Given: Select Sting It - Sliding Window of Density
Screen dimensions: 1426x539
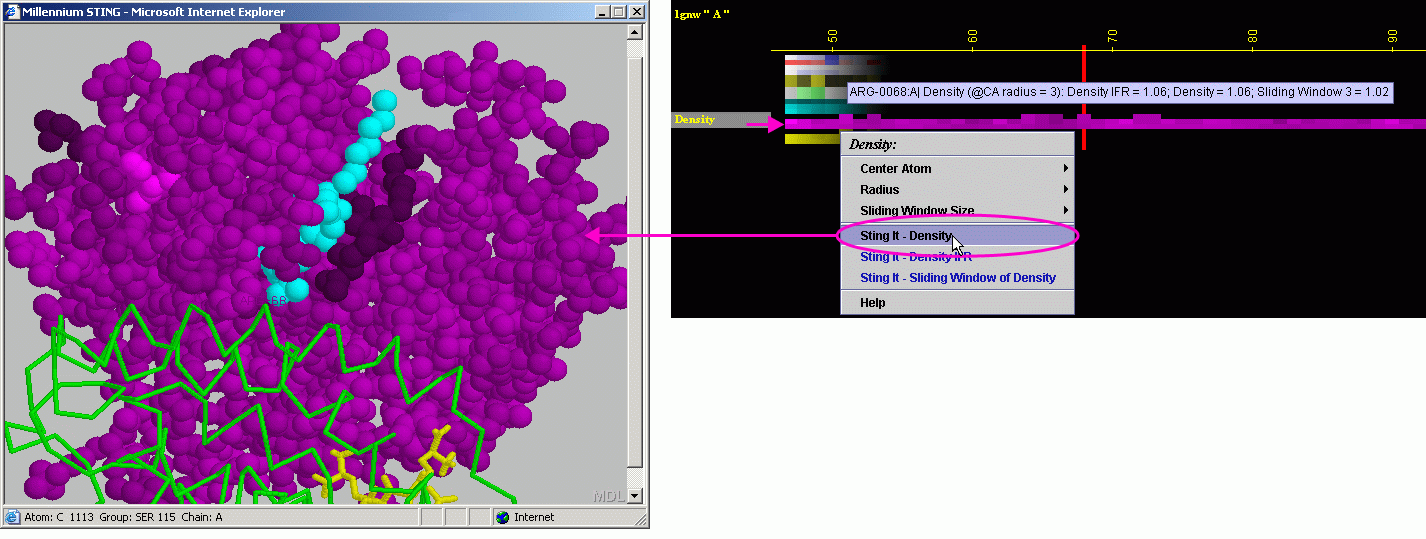Looking at the screenshot, I should (957, 278).
